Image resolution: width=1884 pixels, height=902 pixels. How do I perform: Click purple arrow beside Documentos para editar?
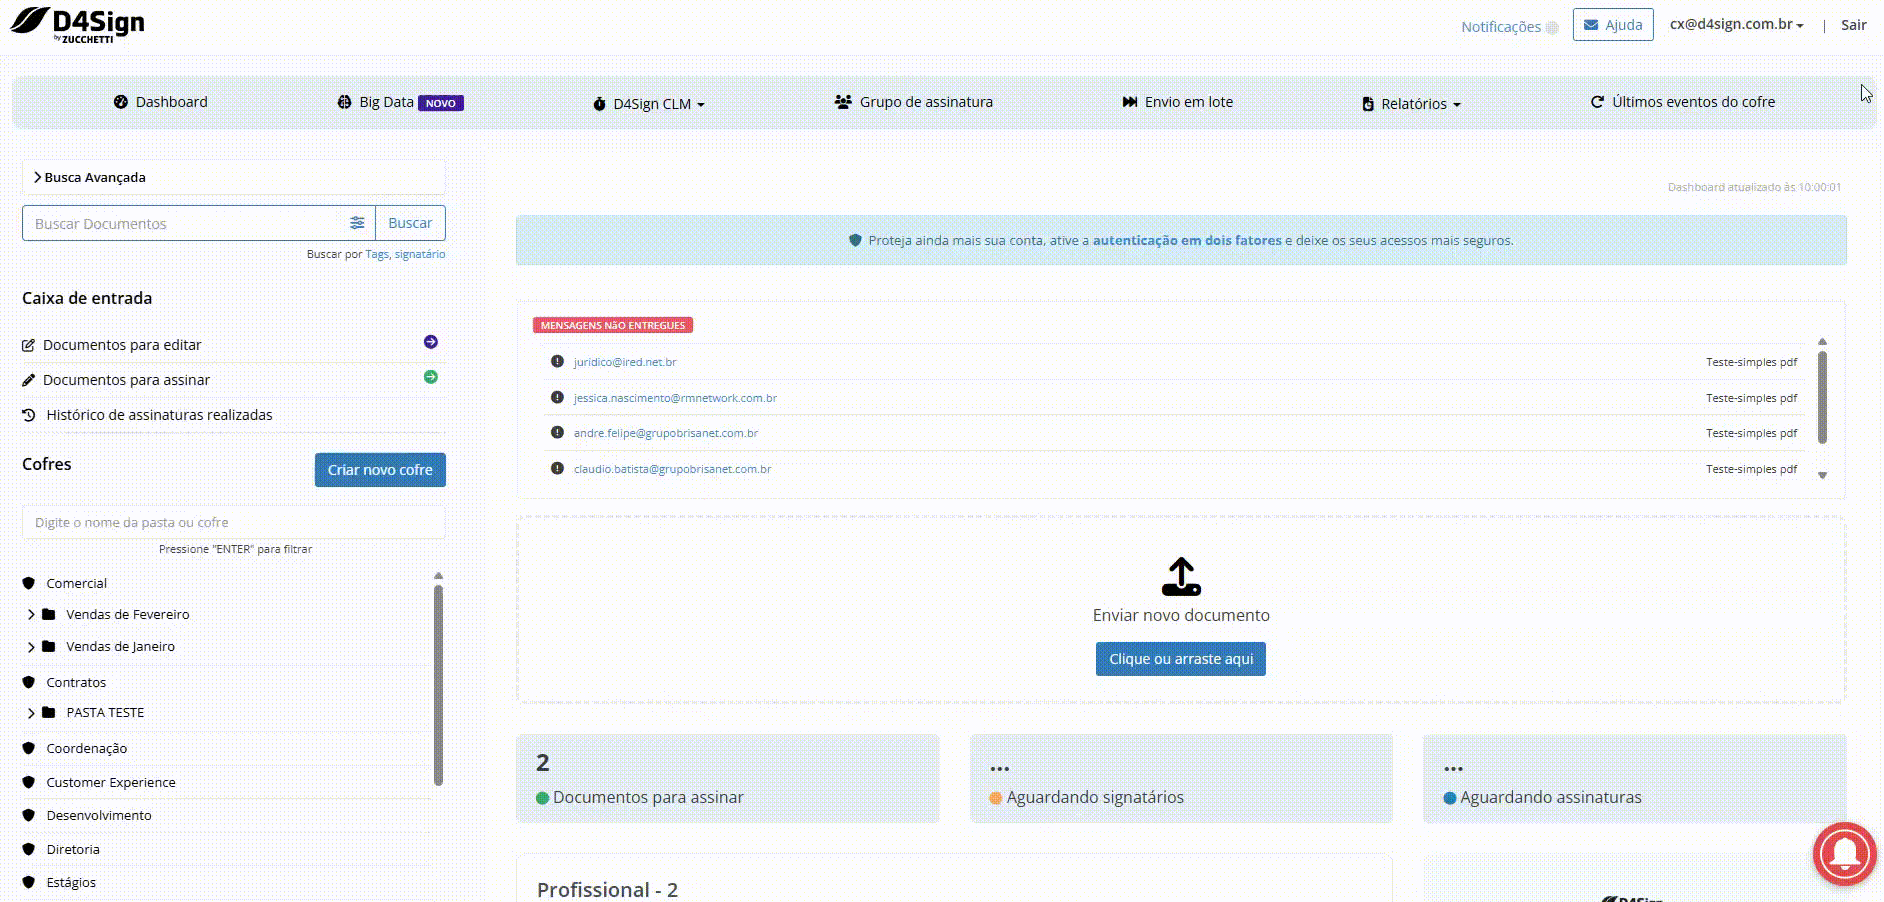(431, 342)
